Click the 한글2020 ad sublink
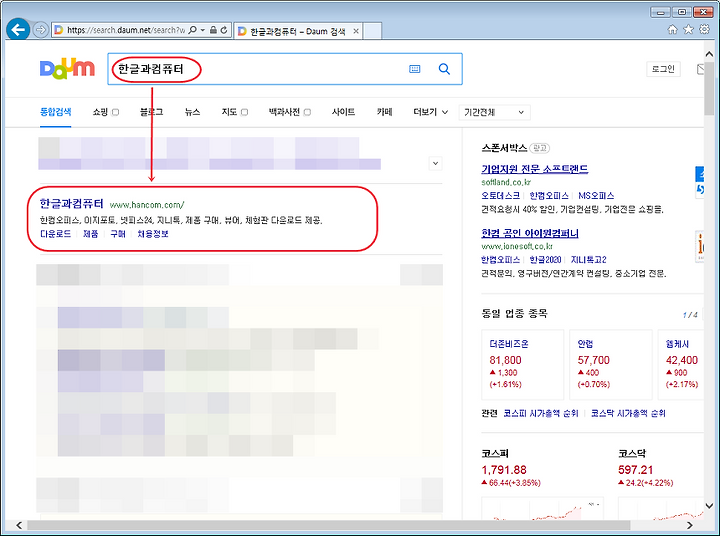This screenshot has width=720, height=536. (545, 260)
